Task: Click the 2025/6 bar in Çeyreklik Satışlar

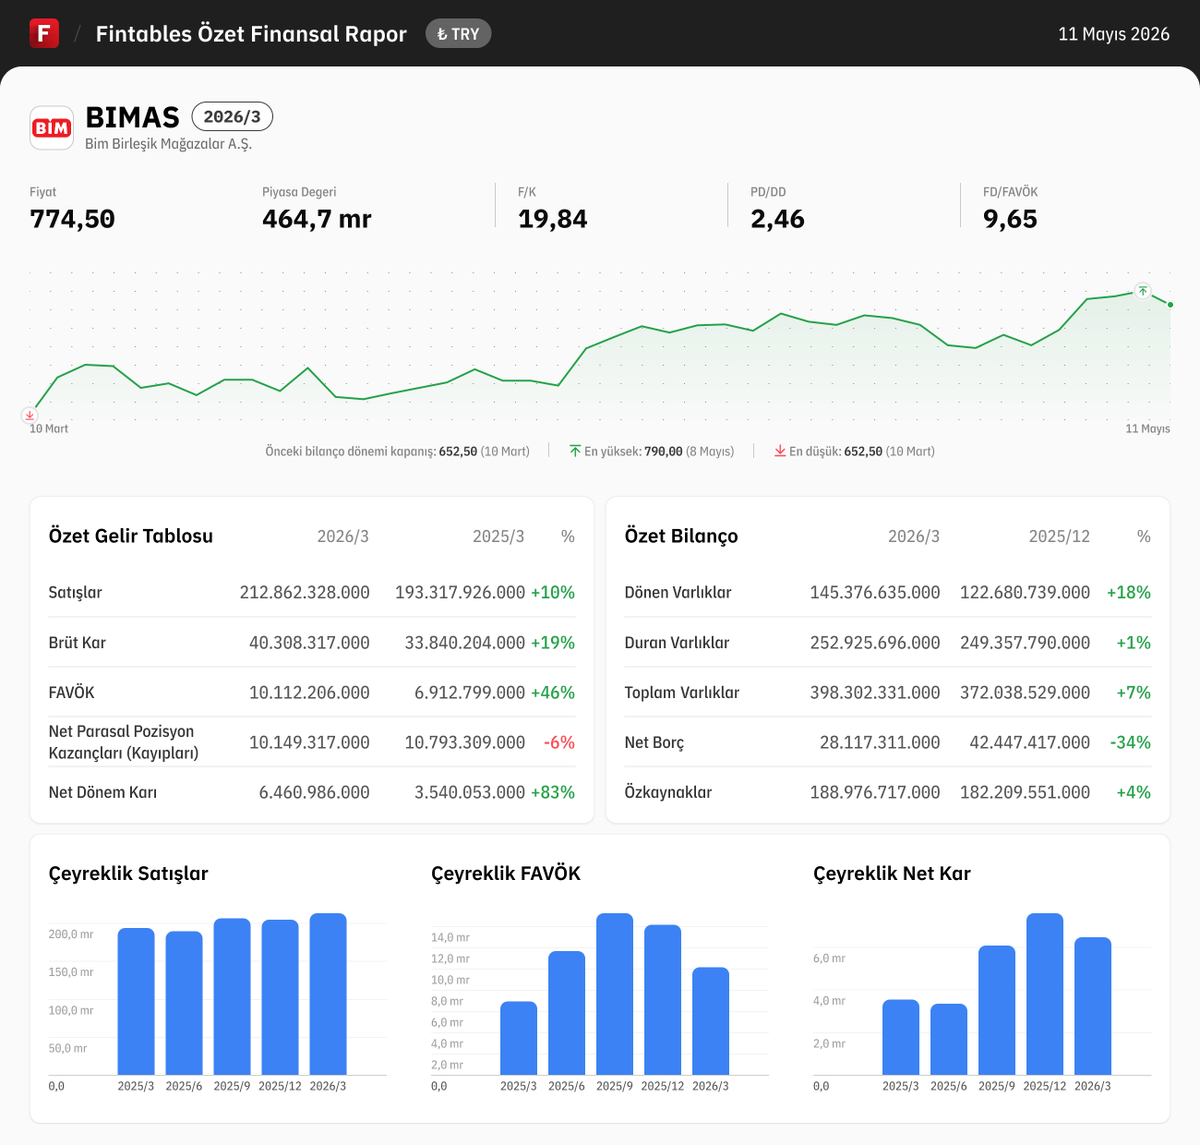Action: click(x=184, y=1003)
